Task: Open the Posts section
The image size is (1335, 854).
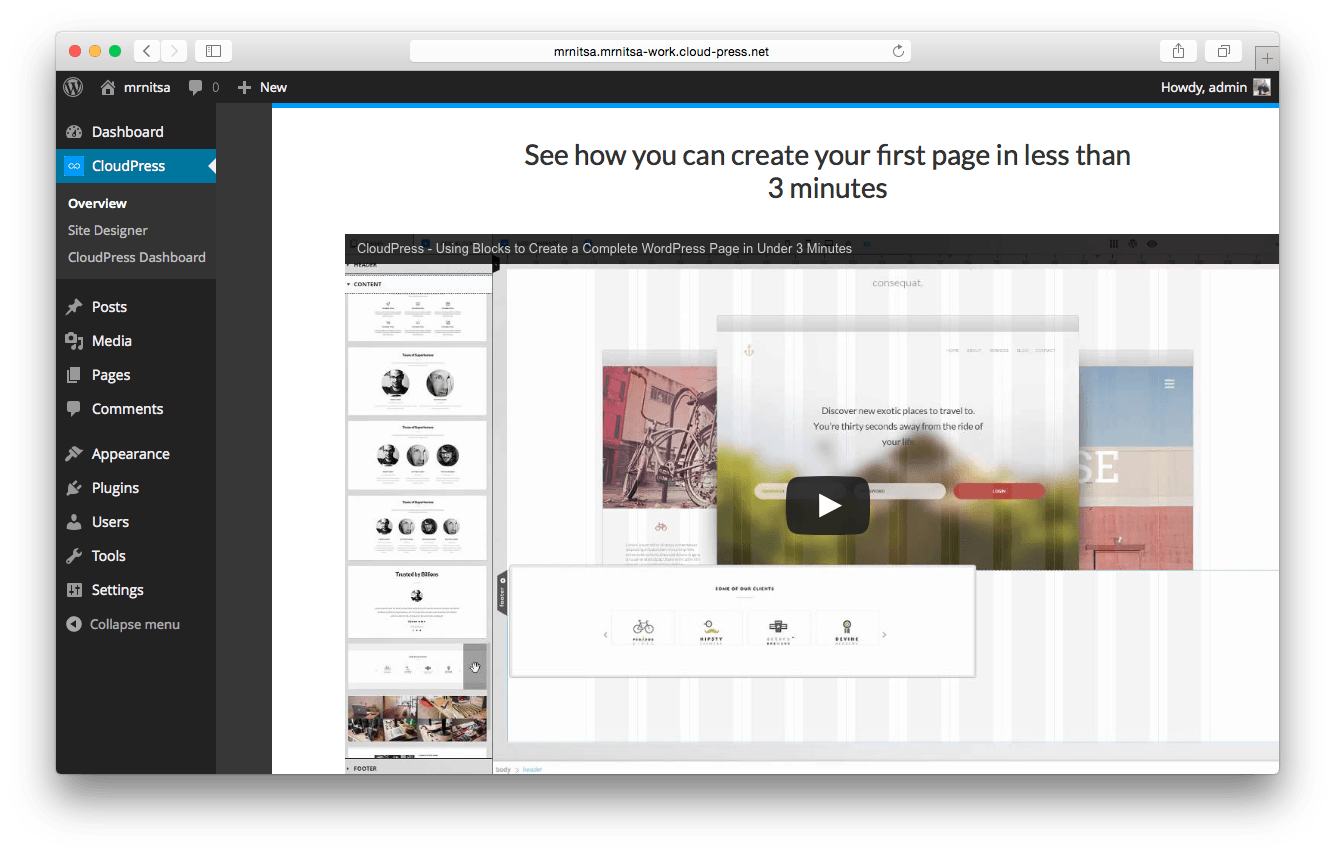Action: [109, 307]
